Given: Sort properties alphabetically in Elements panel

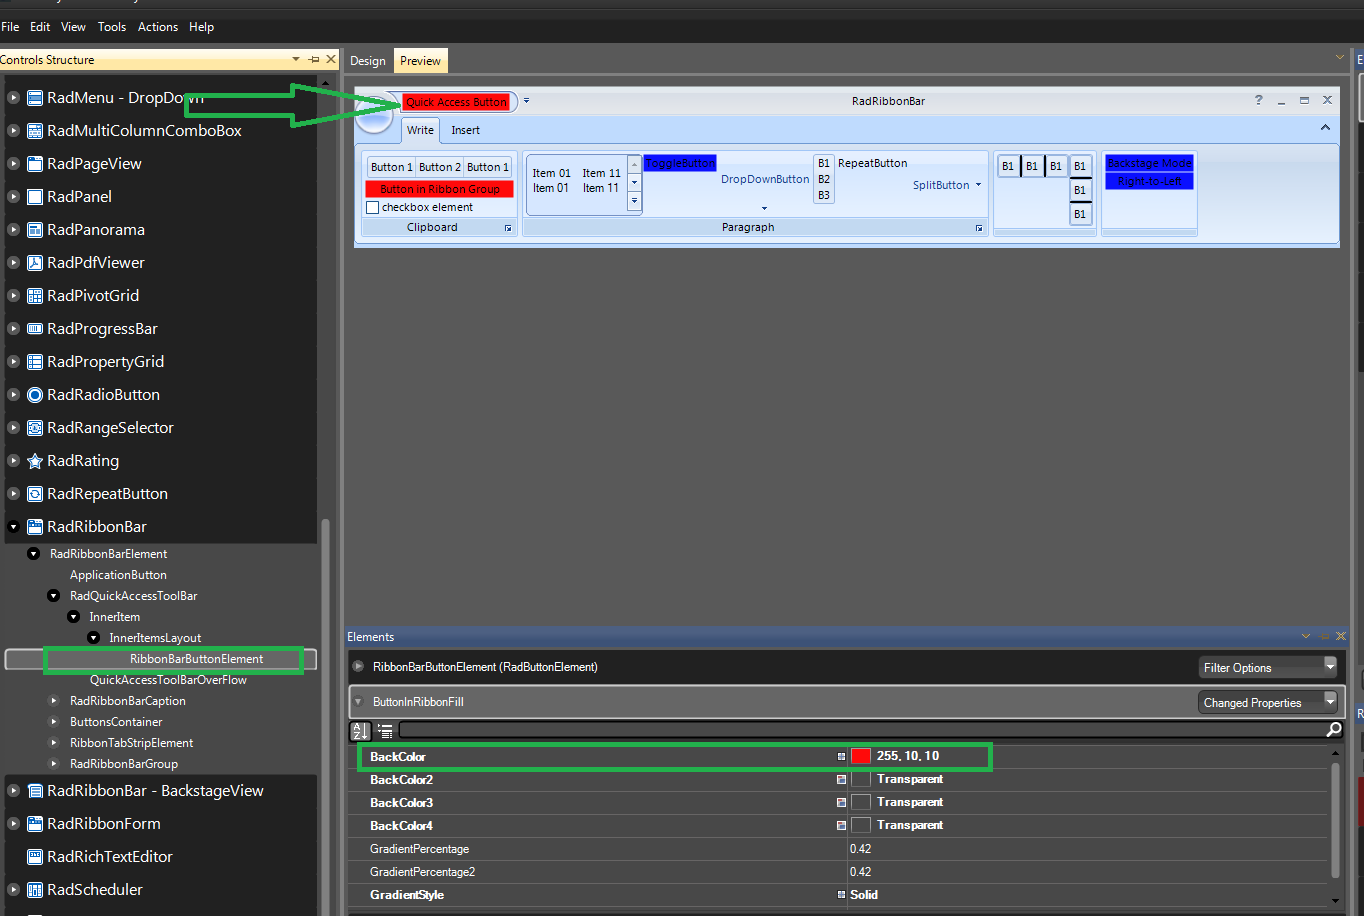Looking at the screenshot, I should coord(361,730).
